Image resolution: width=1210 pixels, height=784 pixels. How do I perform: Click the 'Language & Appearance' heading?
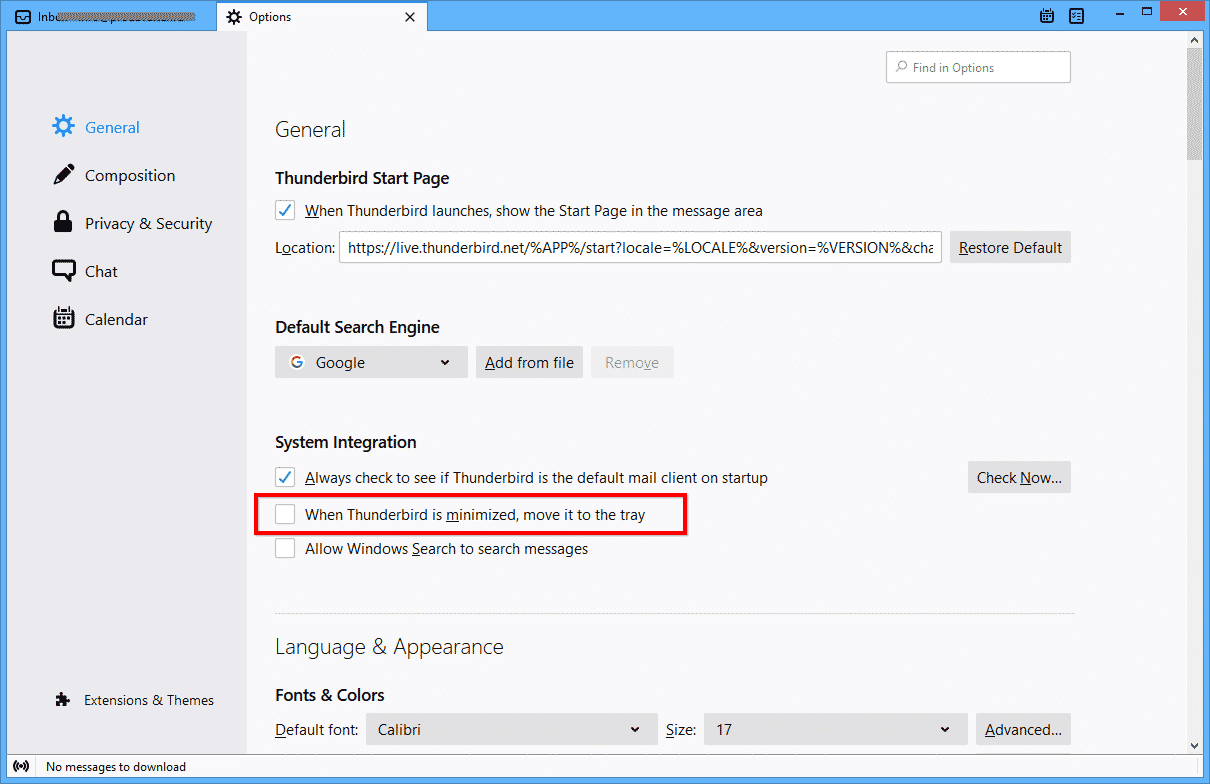(389, 647)
